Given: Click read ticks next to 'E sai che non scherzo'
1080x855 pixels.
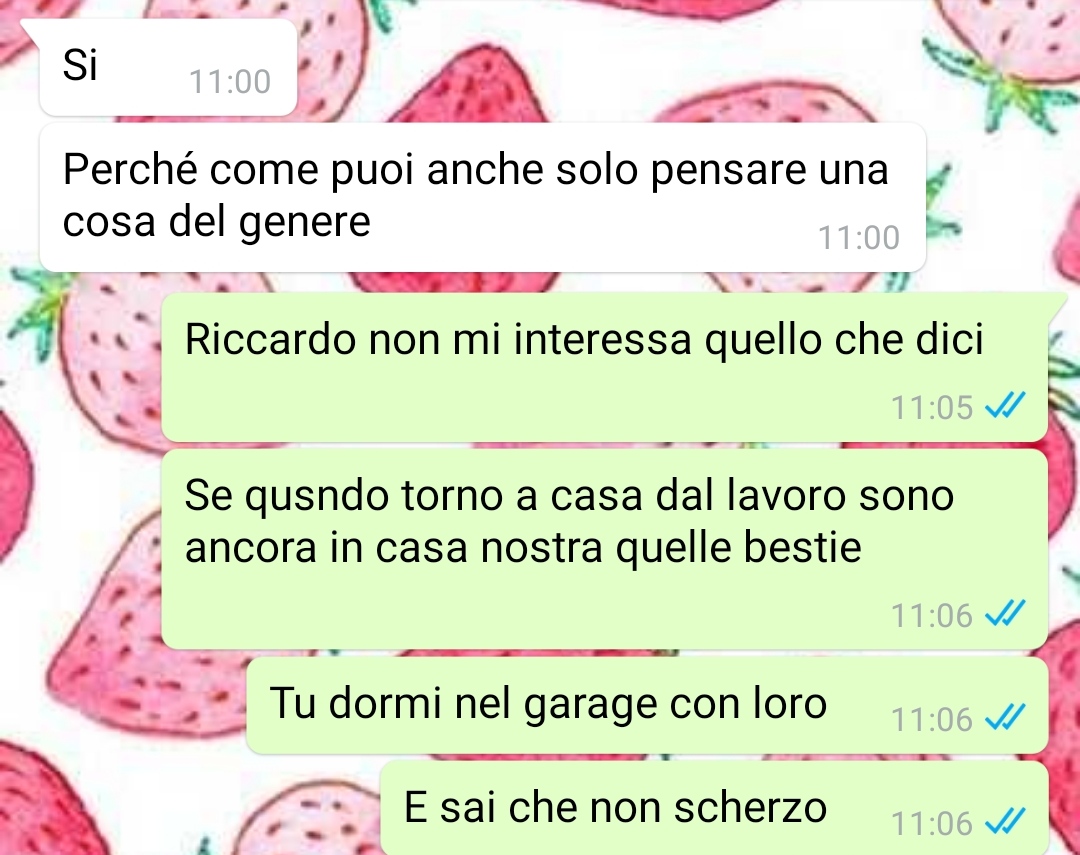Looking at the screenshot, I should coord(1005,822).
